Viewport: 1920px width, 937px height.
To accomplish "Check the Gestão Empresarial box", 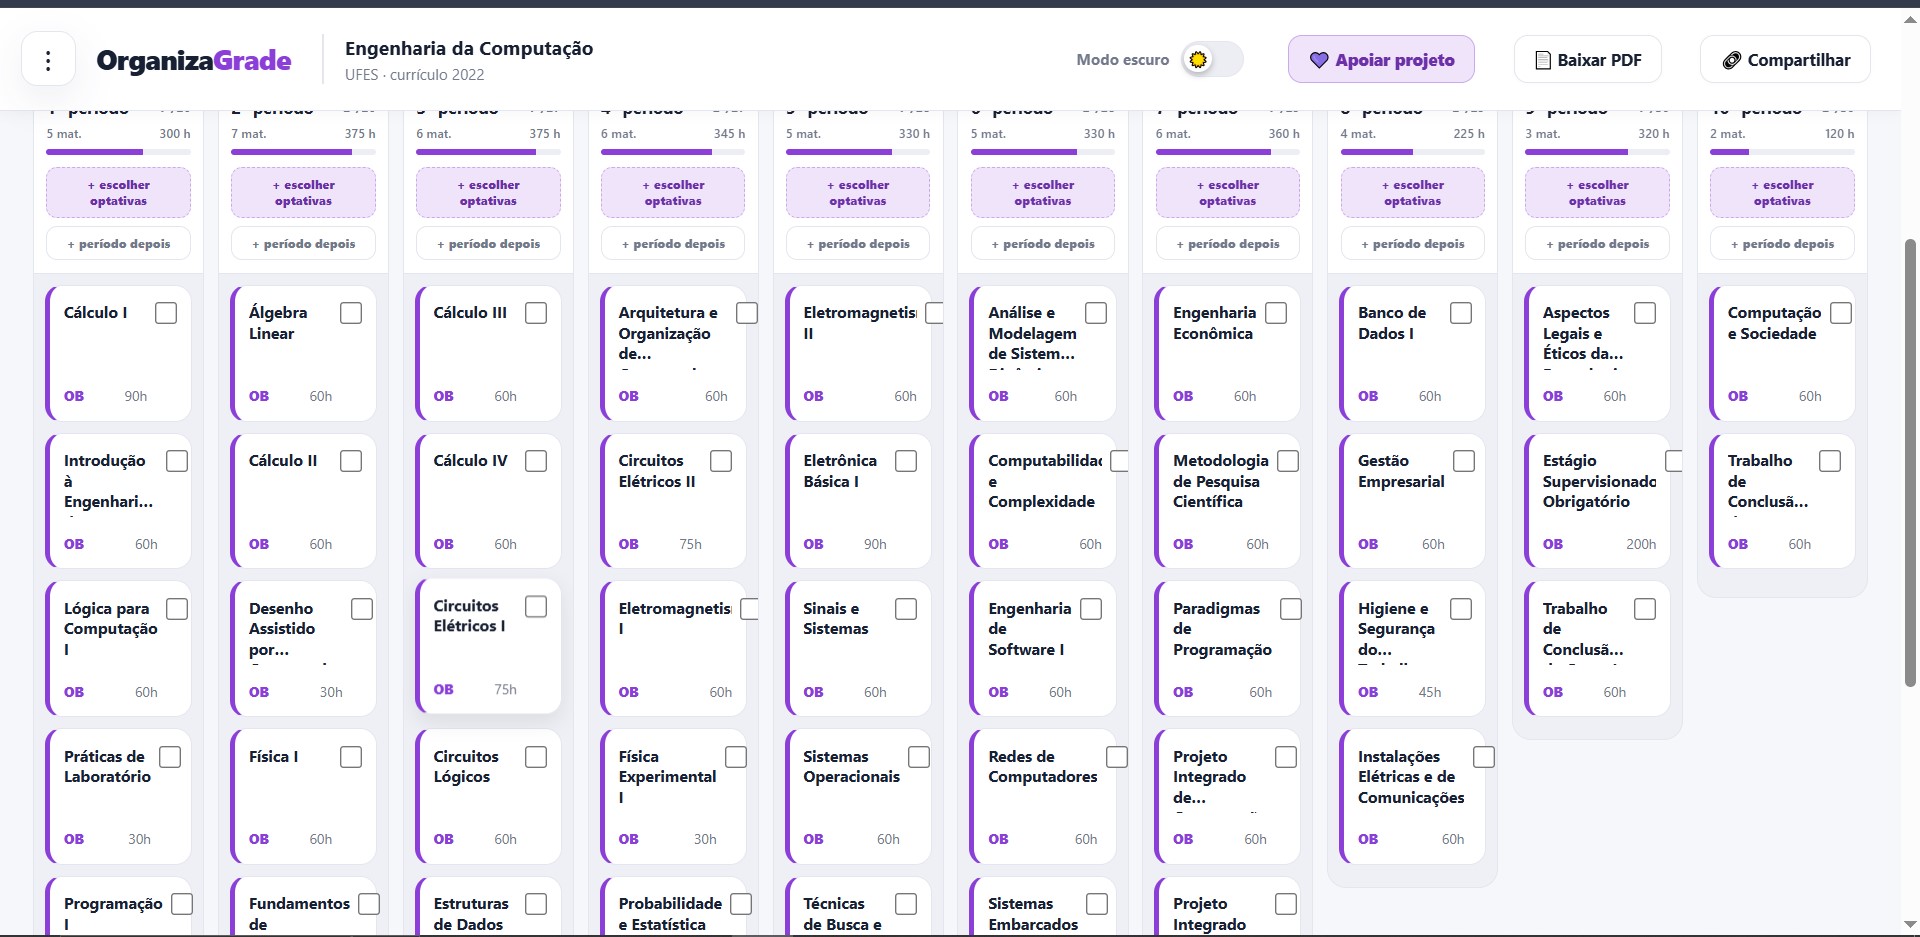I will (1464, 461).
